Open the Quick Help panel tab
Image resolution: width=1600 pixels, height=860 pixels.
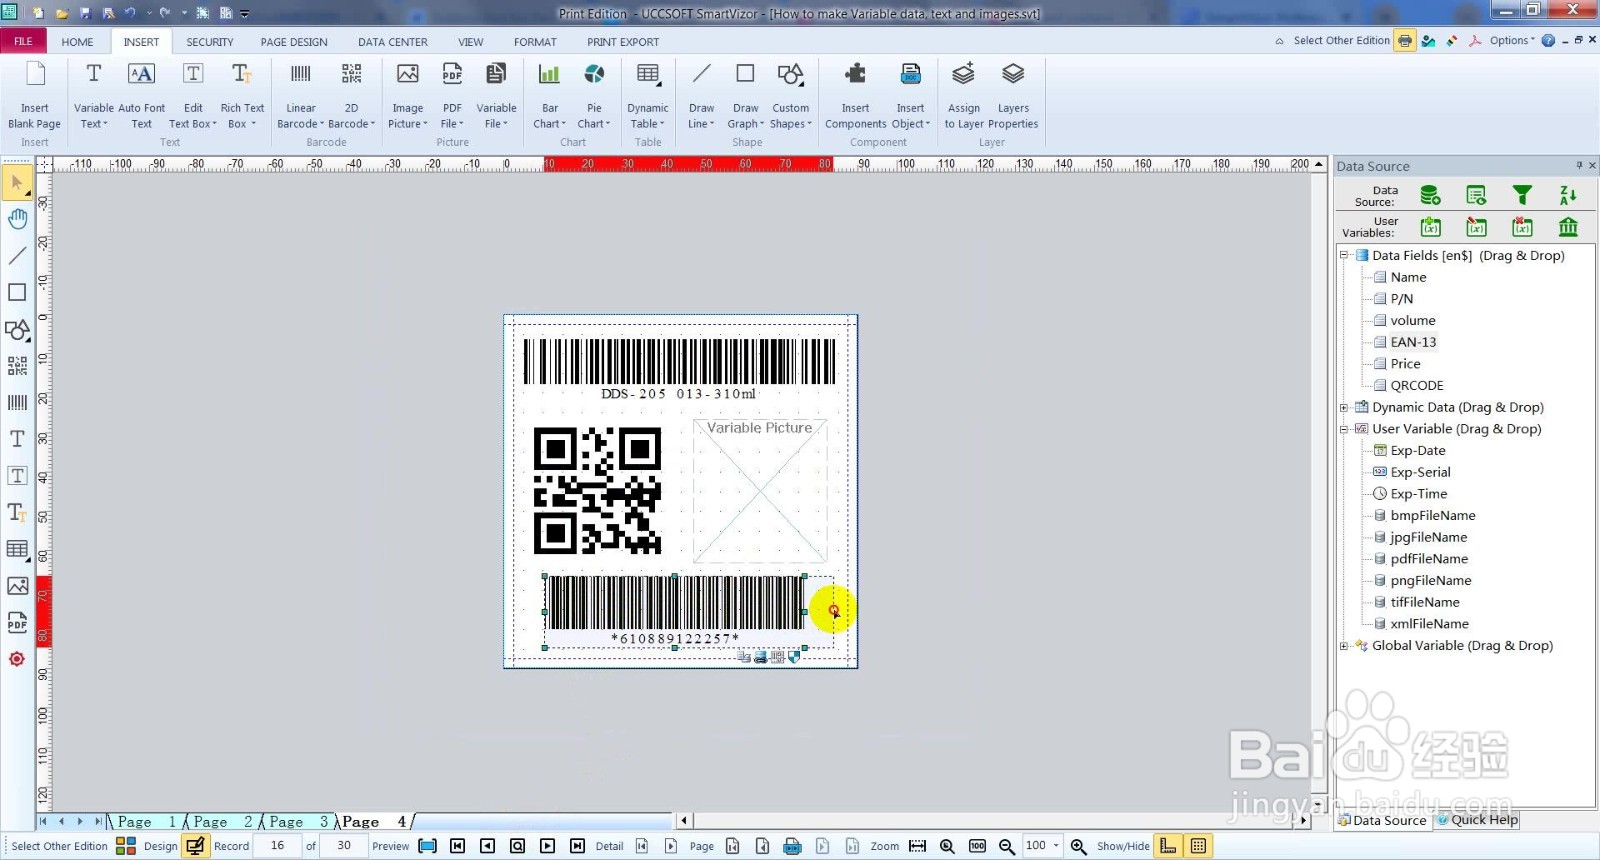click(1477, 820)
